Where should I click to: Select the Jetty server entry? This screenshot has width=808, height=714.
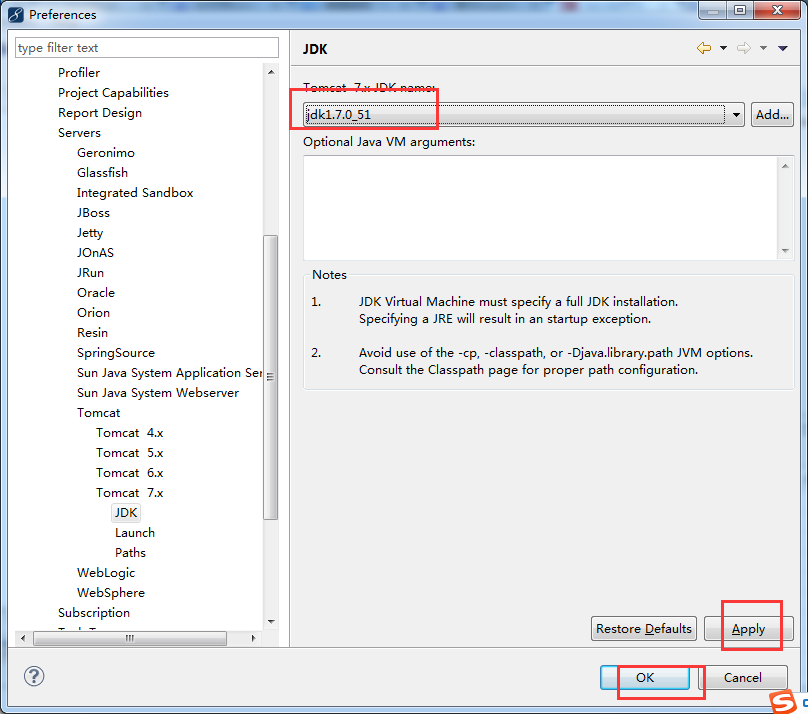coord(90,233)
